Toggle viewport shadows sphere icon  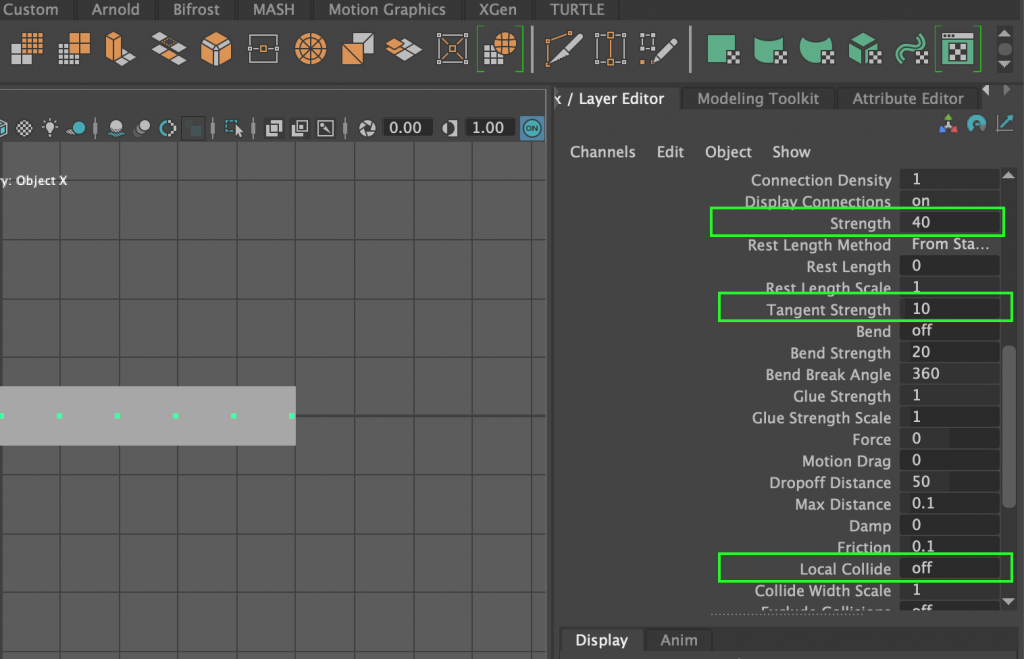[76, 128]
